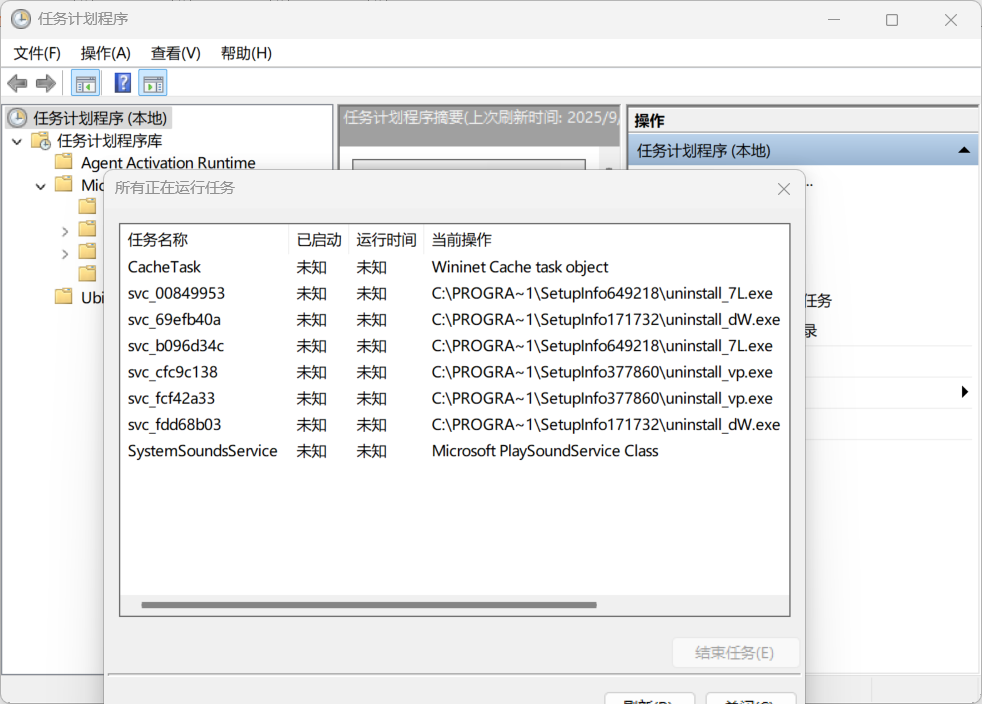Toggle the action pane toolbar icon

[153, 83]
